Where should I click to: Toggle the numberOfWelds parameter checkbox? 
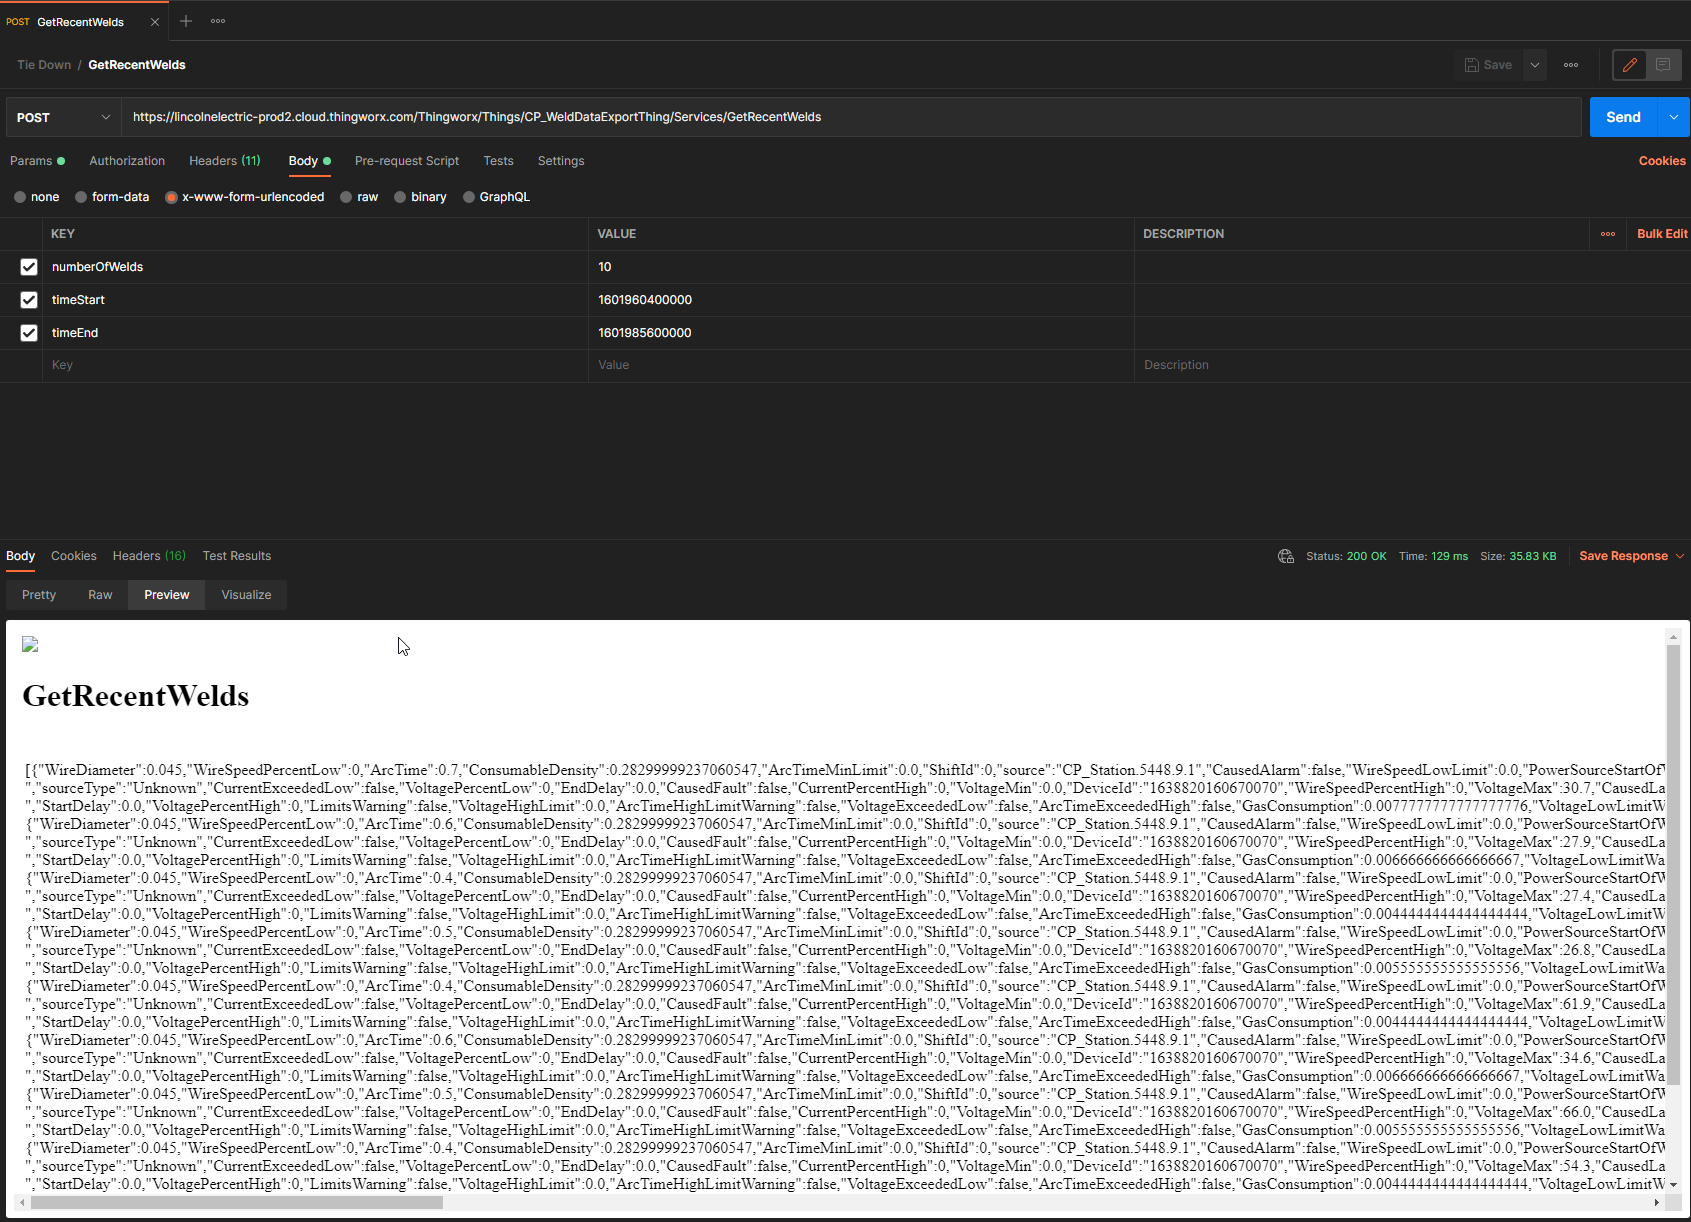[x=29, y=267]
